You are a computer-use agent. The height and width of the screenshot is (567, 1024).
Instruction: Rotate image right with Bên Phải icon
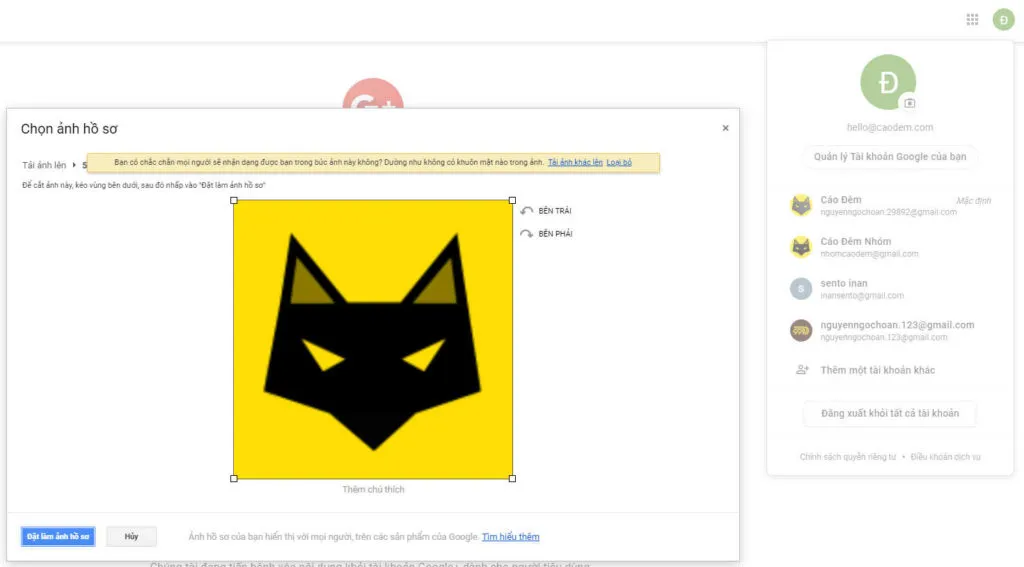527,234
